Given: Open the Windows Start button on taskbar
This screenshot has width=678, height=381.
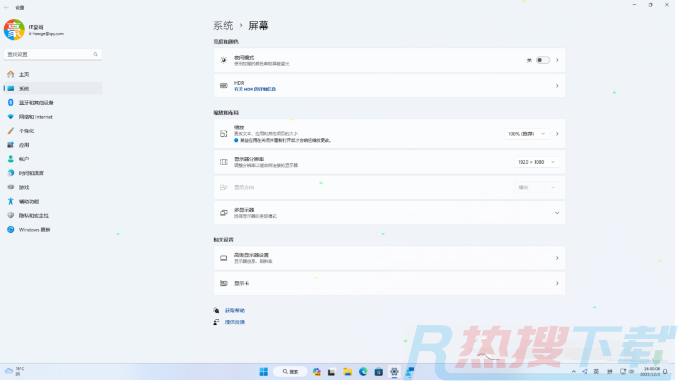Looking at the screenshot, I should click(x=263, y=372).
